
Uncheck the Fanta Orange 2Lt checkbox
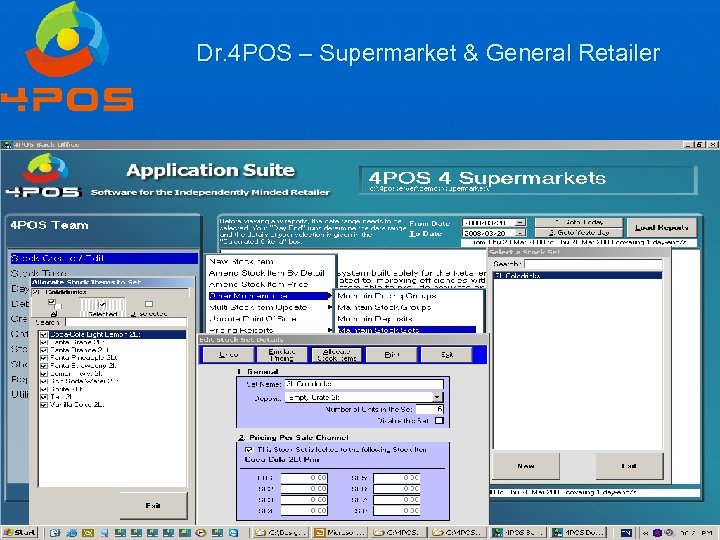coord(44,350)
